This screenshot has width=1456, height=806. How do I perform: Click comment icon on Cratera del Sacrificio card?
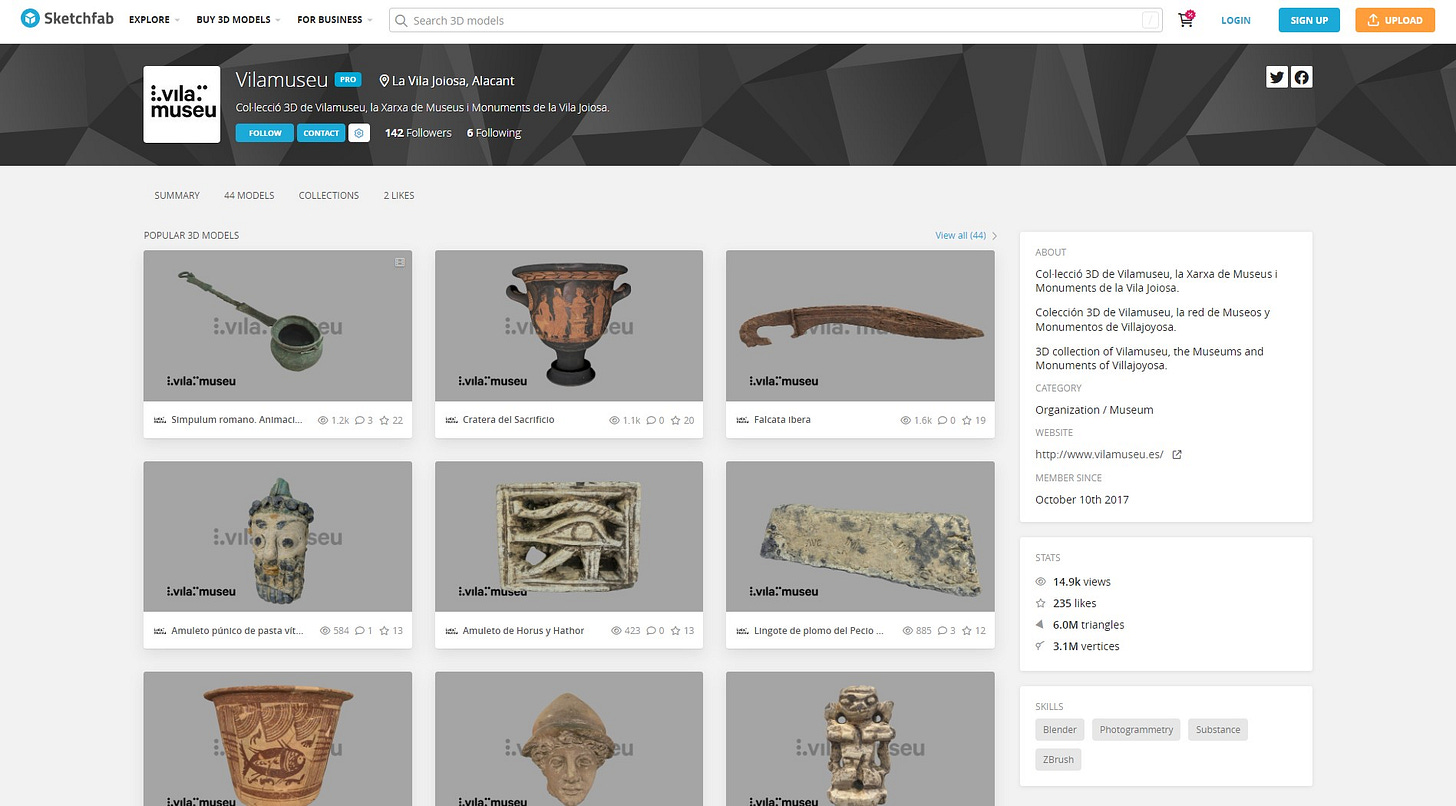651,420
